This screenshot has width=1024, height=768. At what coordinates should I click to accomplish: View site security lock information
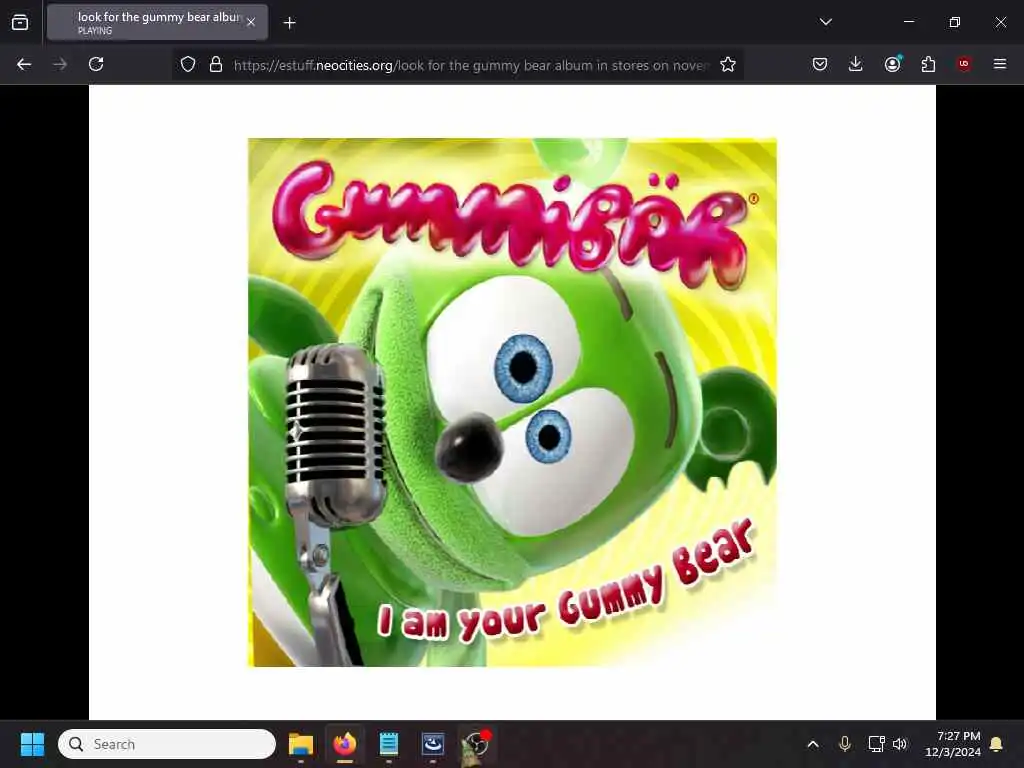216,64
